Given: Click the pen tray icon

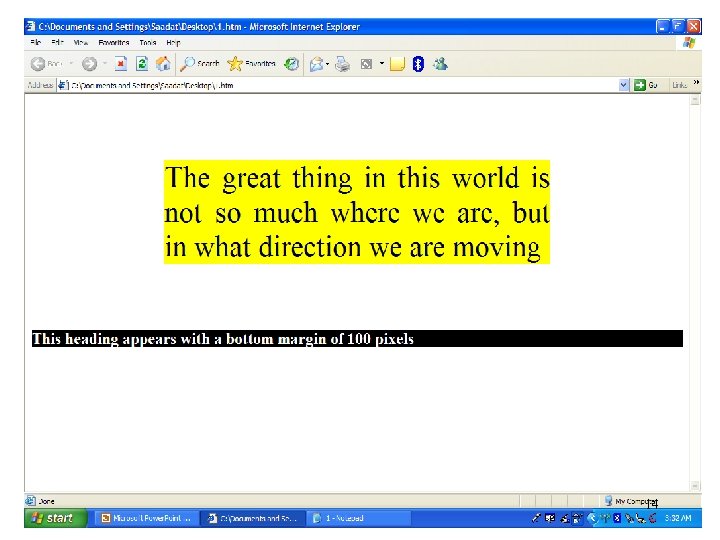Looking at the screenshot, I should 536,518.
